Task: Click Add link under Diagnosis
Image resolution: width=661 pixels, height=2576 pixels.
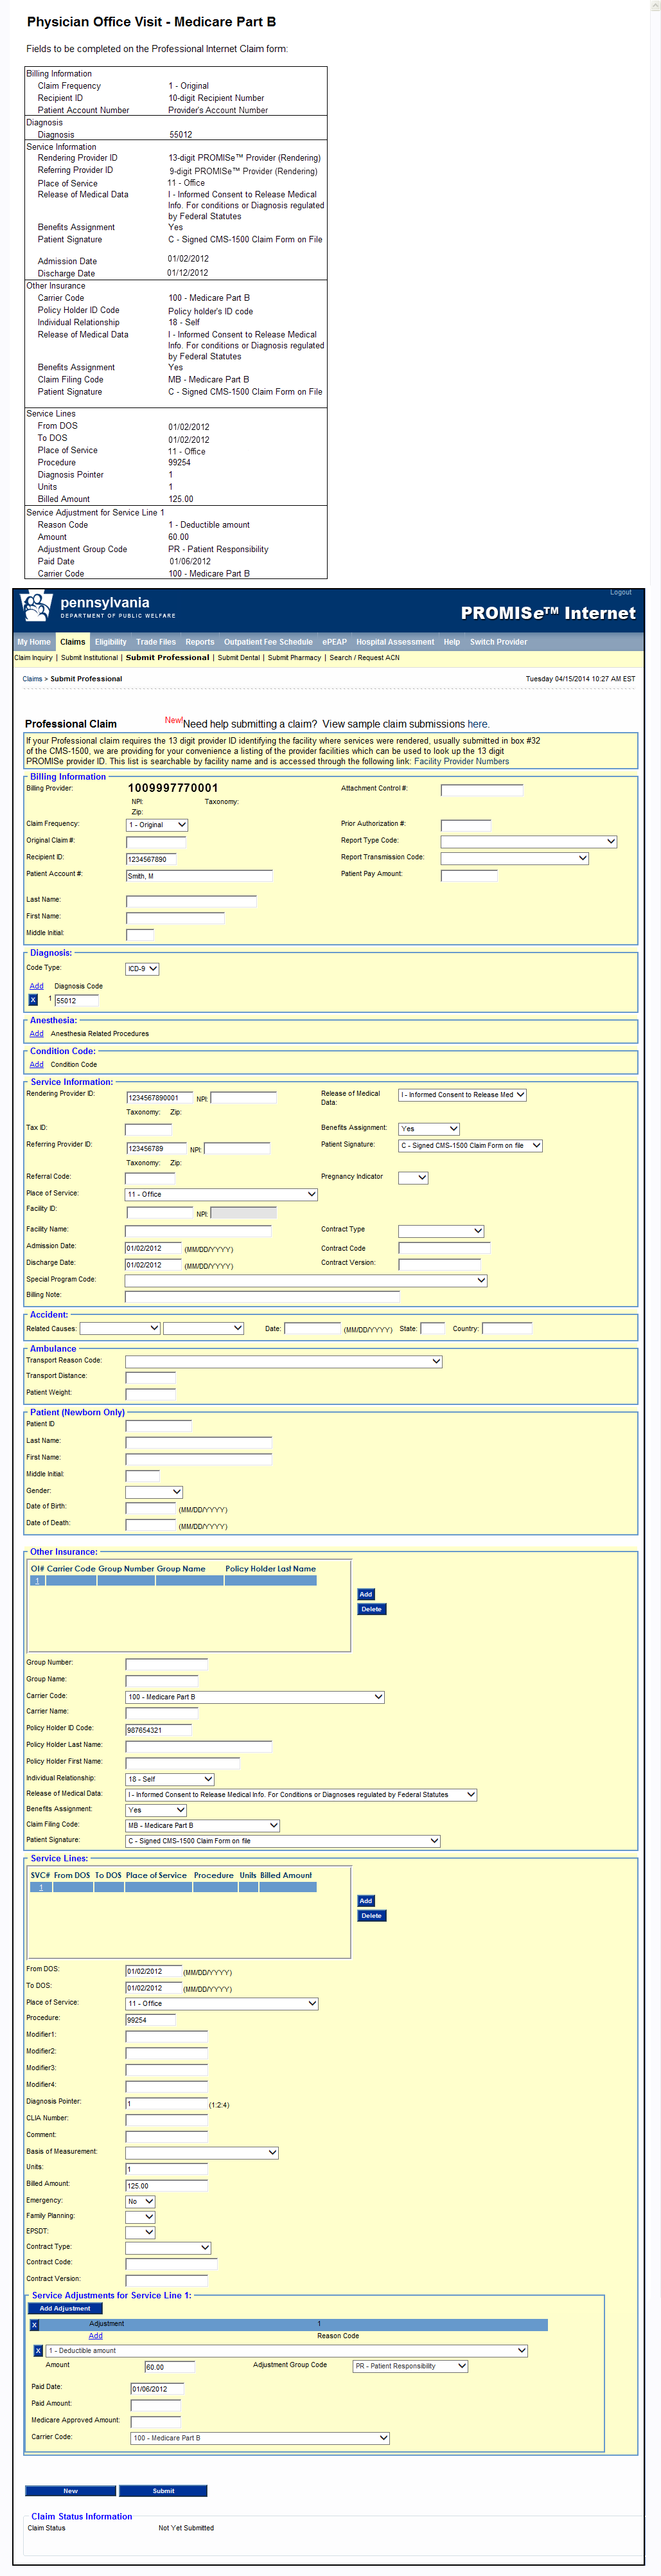Action: click(x=37, y=986)
